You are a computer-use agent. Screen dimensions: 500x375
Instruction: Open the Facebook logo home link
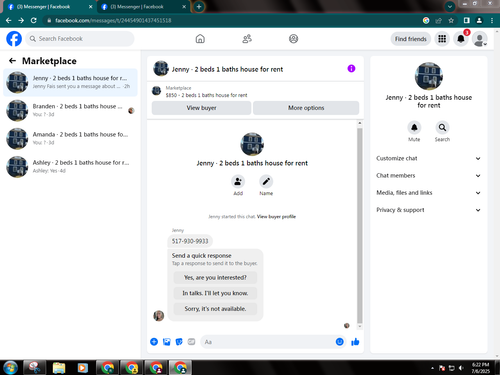pyautogui.click(x=14, y=39)
